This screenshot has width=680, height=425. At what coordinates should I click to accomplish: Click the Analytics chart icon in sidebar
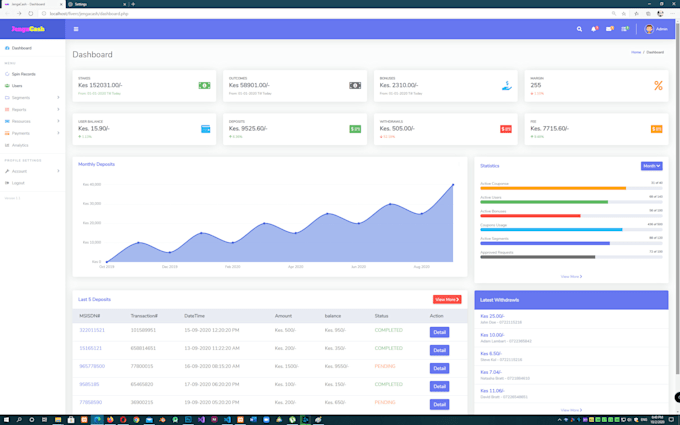coord(7,145)
